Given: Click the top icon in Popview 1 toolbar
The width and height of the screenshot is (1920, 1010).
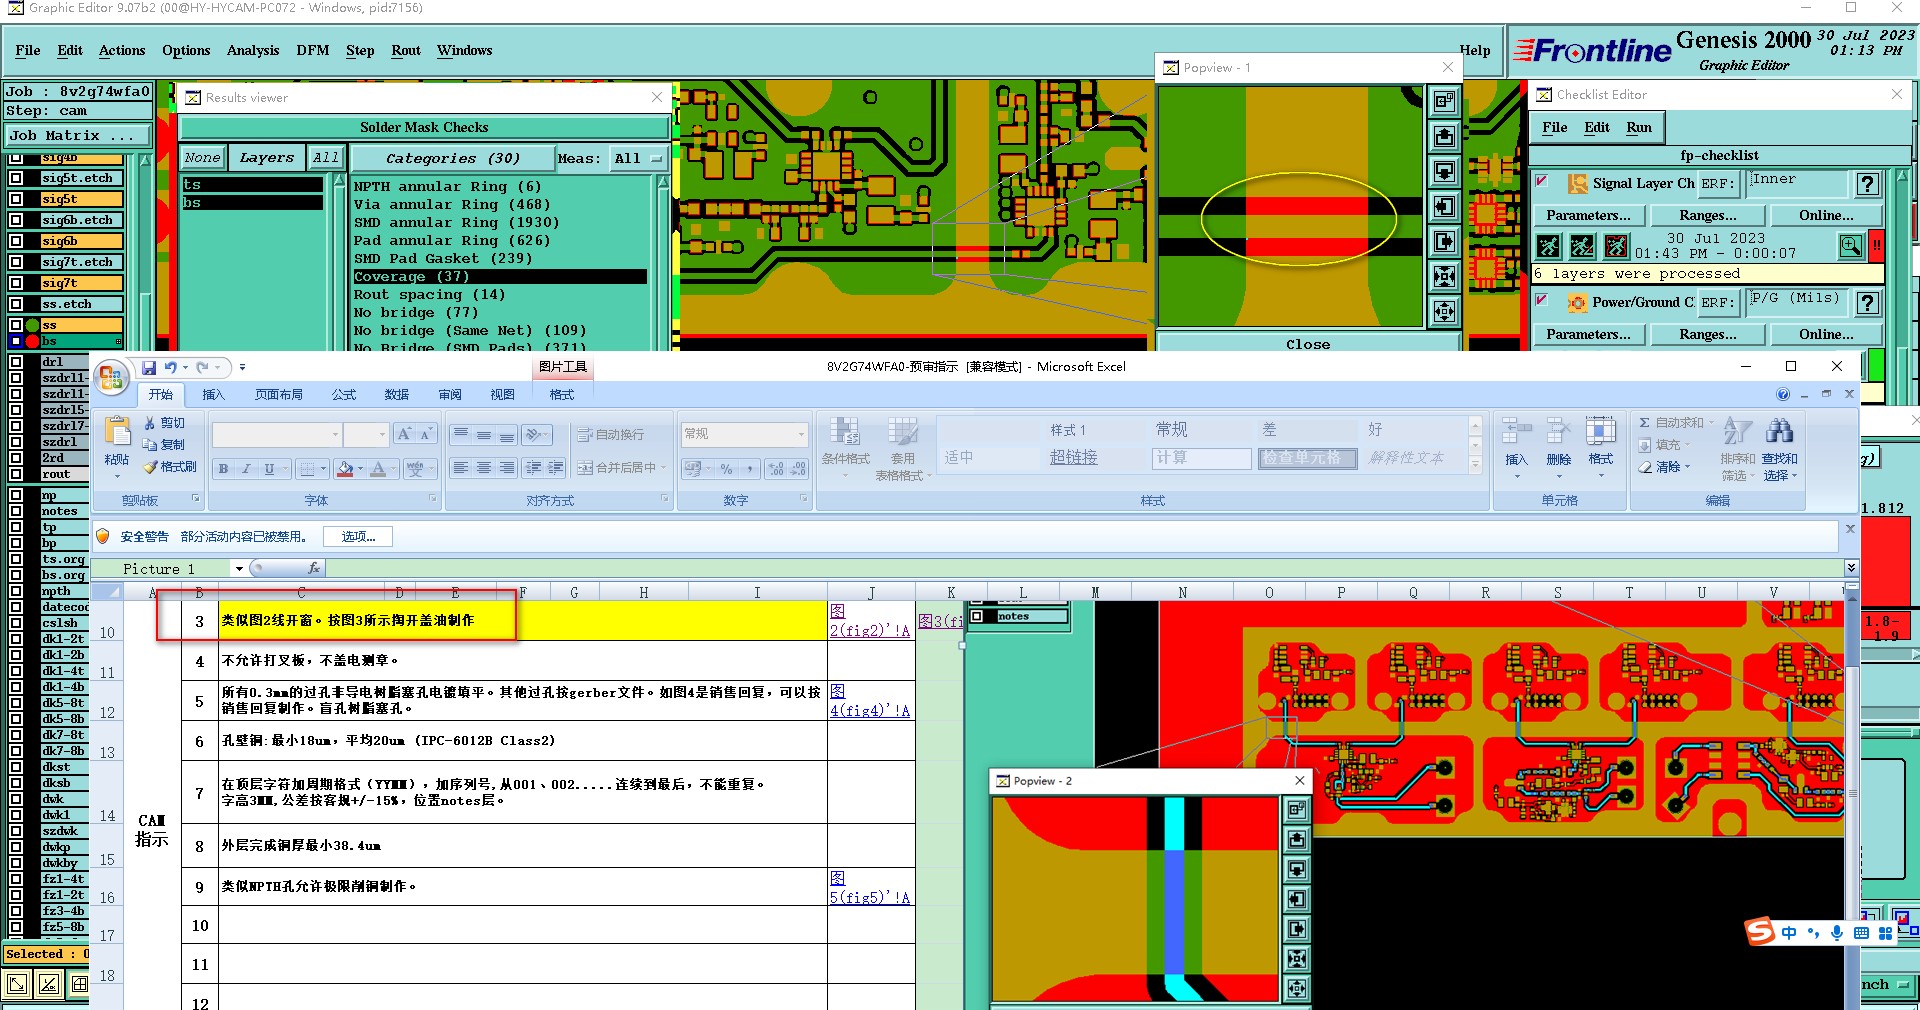Looking at the screenshot, I should point(1444,101).
